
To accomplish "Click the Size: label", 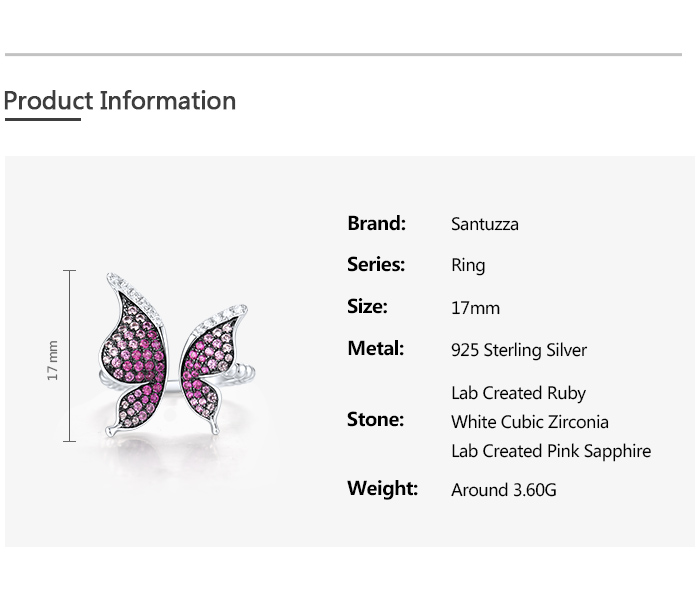I will click(x=367, y=307).
